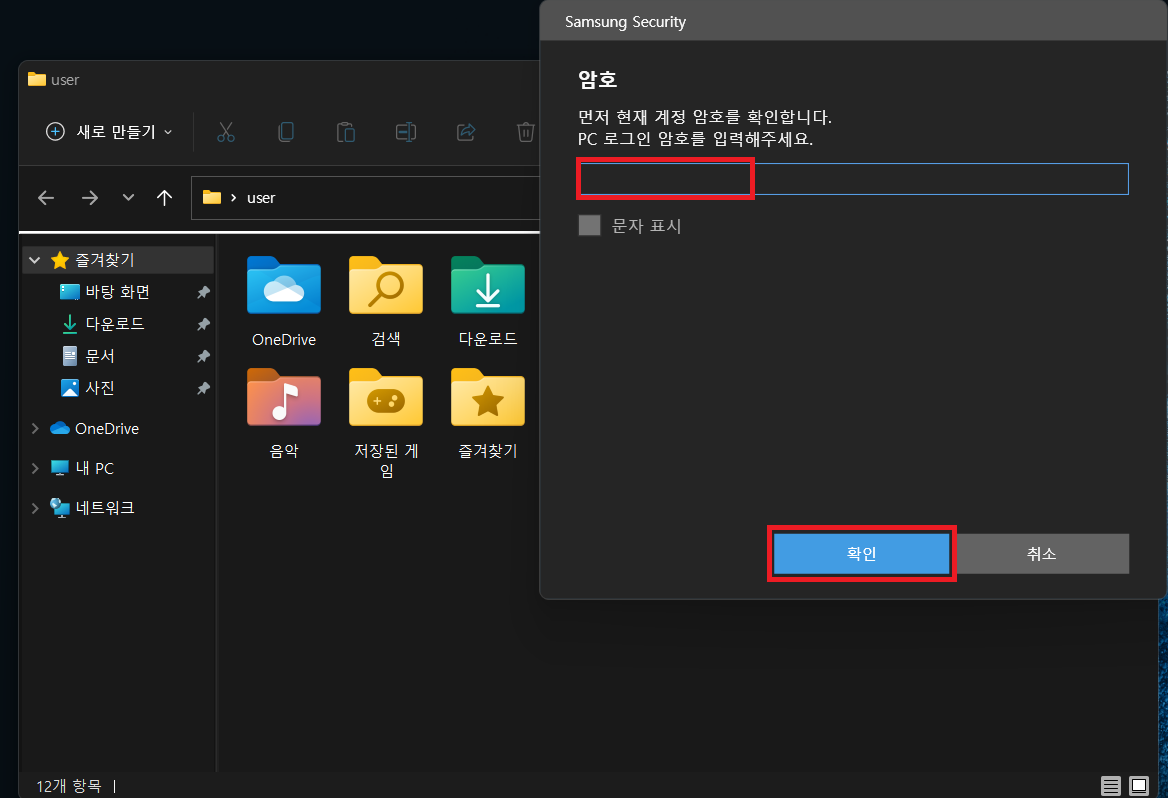Enable the 문자 표시 checkbox
This screenshot has width=1168, height=798.
(x=589, y=225)
